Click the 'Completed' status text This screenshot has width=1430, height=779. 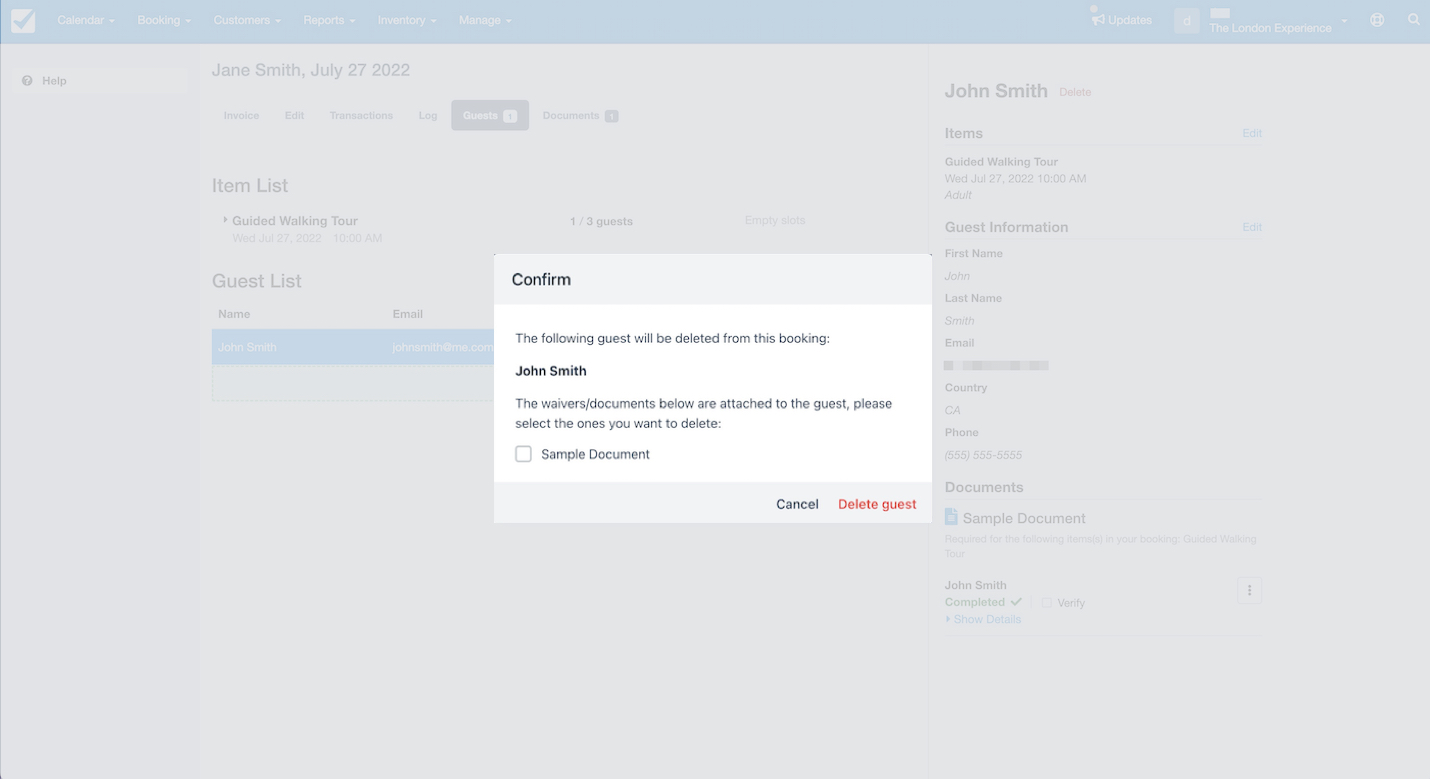(975, 602)
